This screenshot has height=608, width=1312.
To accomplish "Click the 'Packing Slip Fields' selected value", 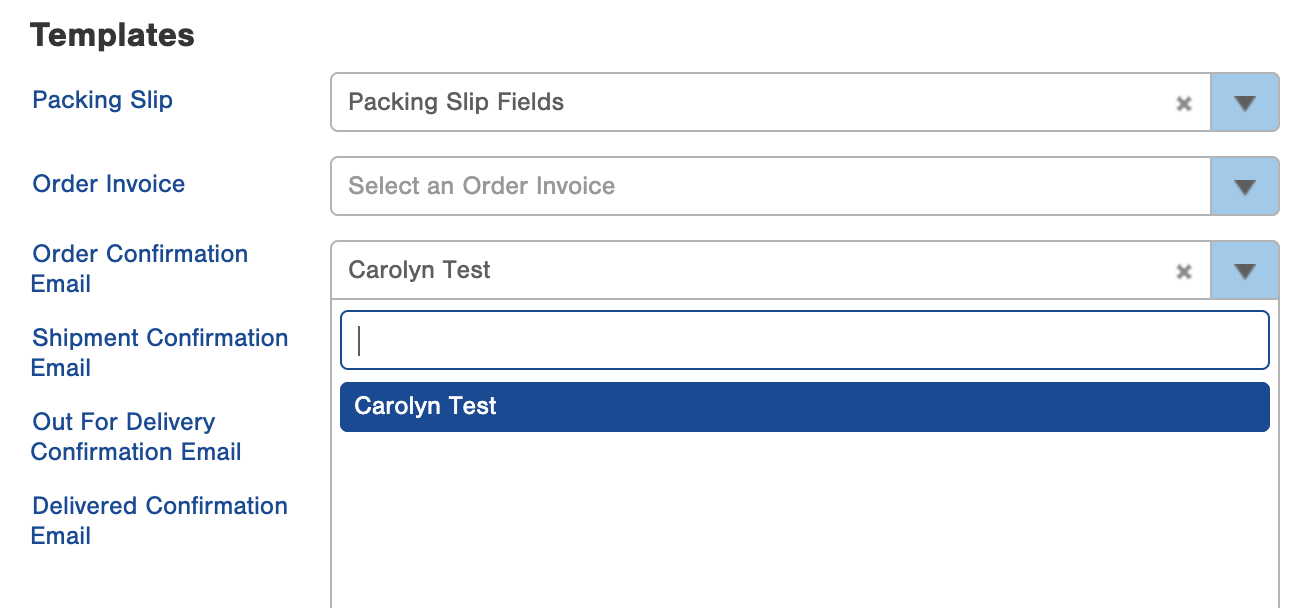I will [456, 102].
